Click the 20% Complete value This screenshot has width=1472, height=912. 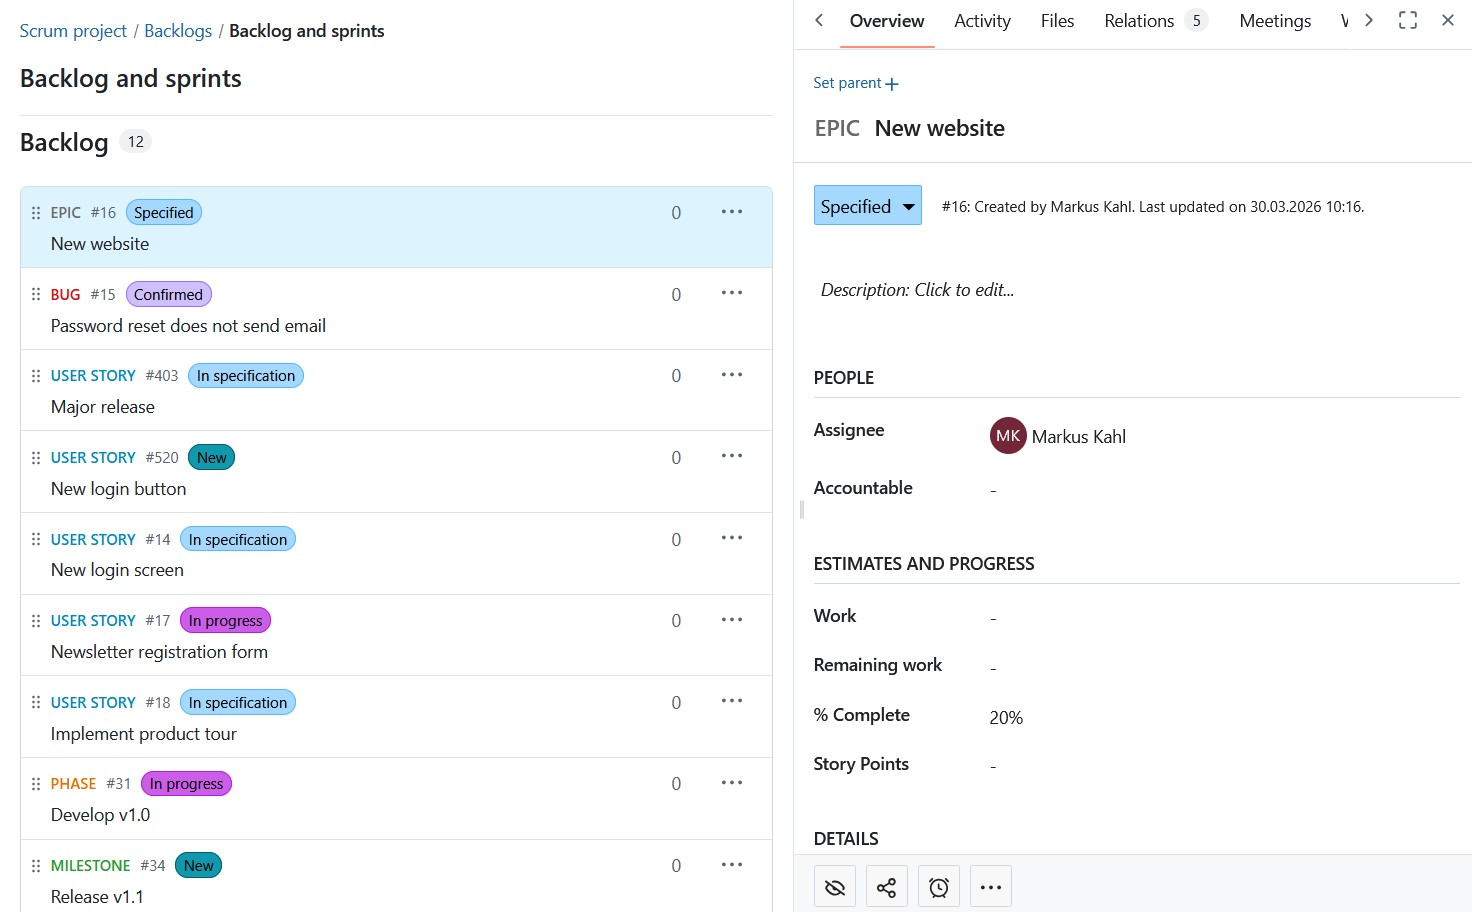pyautogui.click(x=1006, y=717)
